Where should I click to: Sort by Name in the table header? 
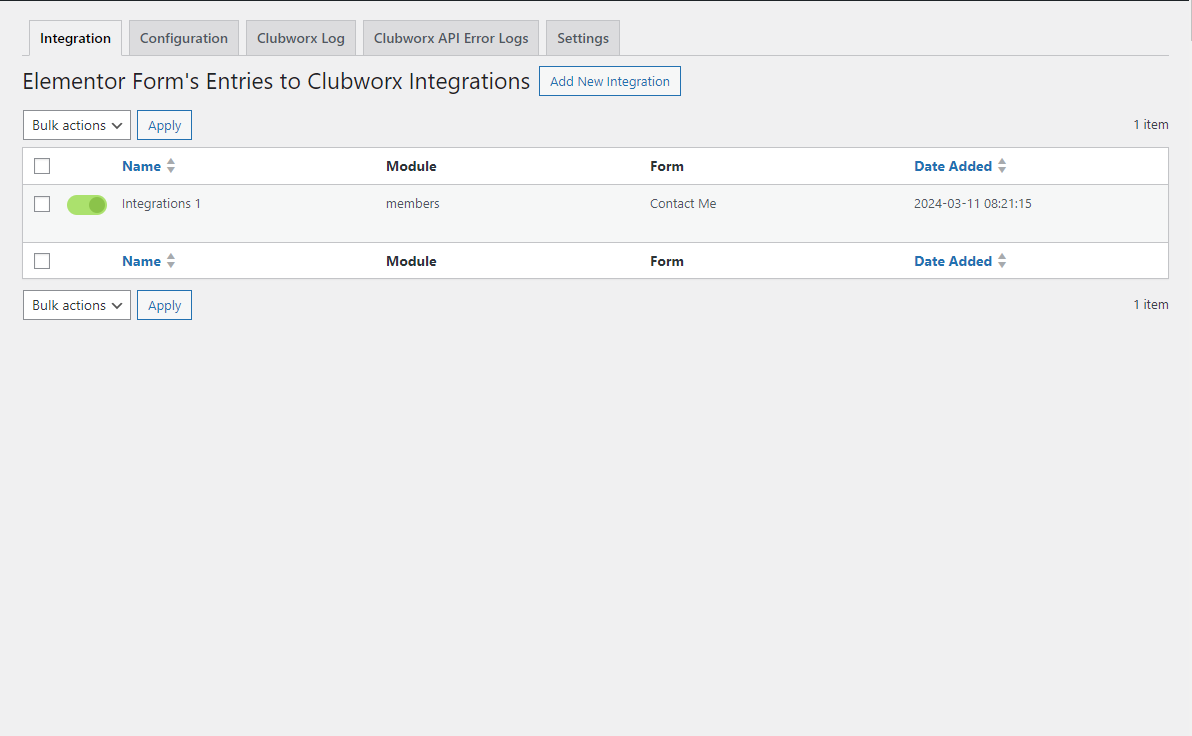point(141,166)
